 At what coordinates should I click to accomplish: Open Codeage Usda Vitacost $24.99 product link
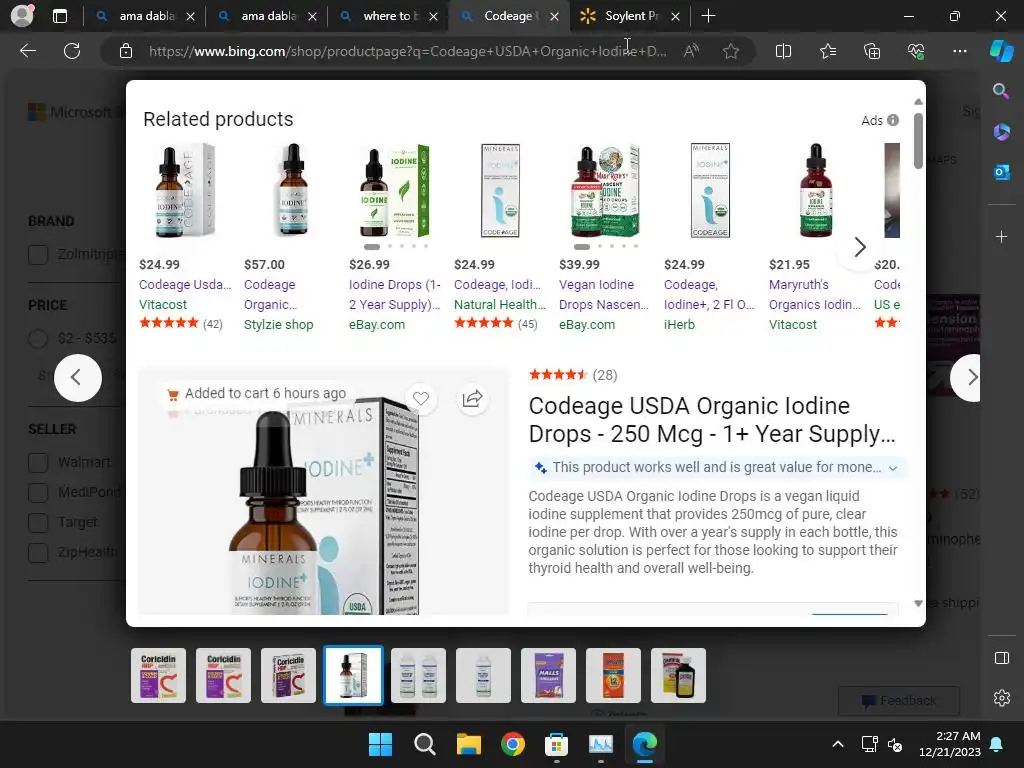(185, 285)
